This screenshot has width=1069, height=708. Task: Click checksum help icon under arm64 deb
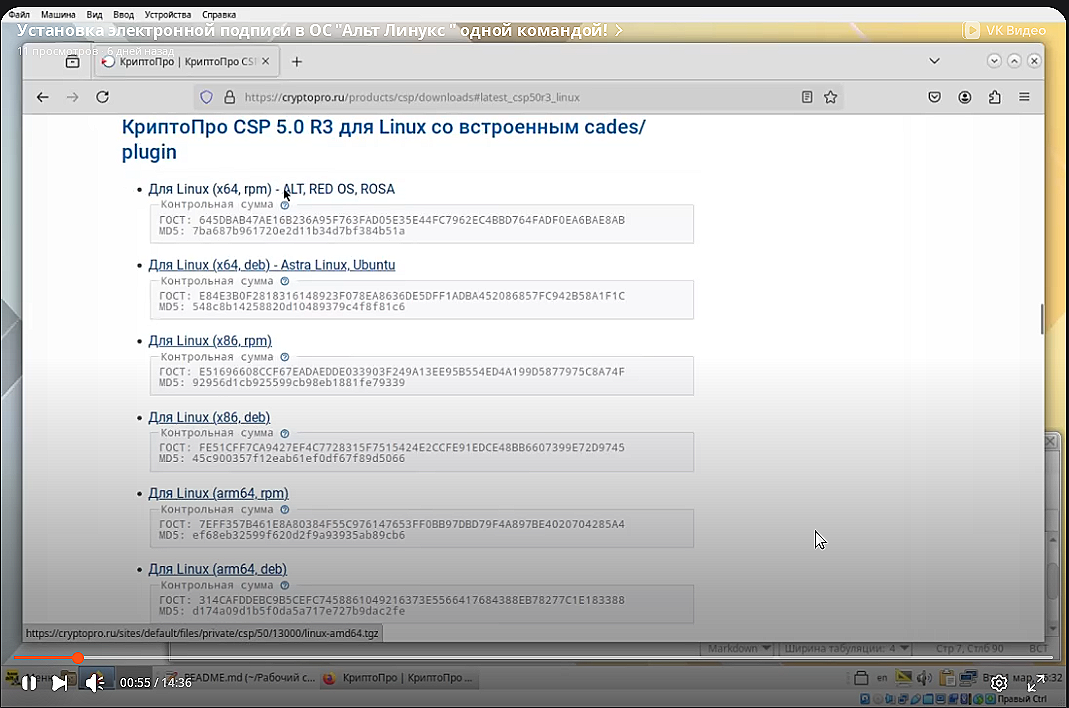285,585
